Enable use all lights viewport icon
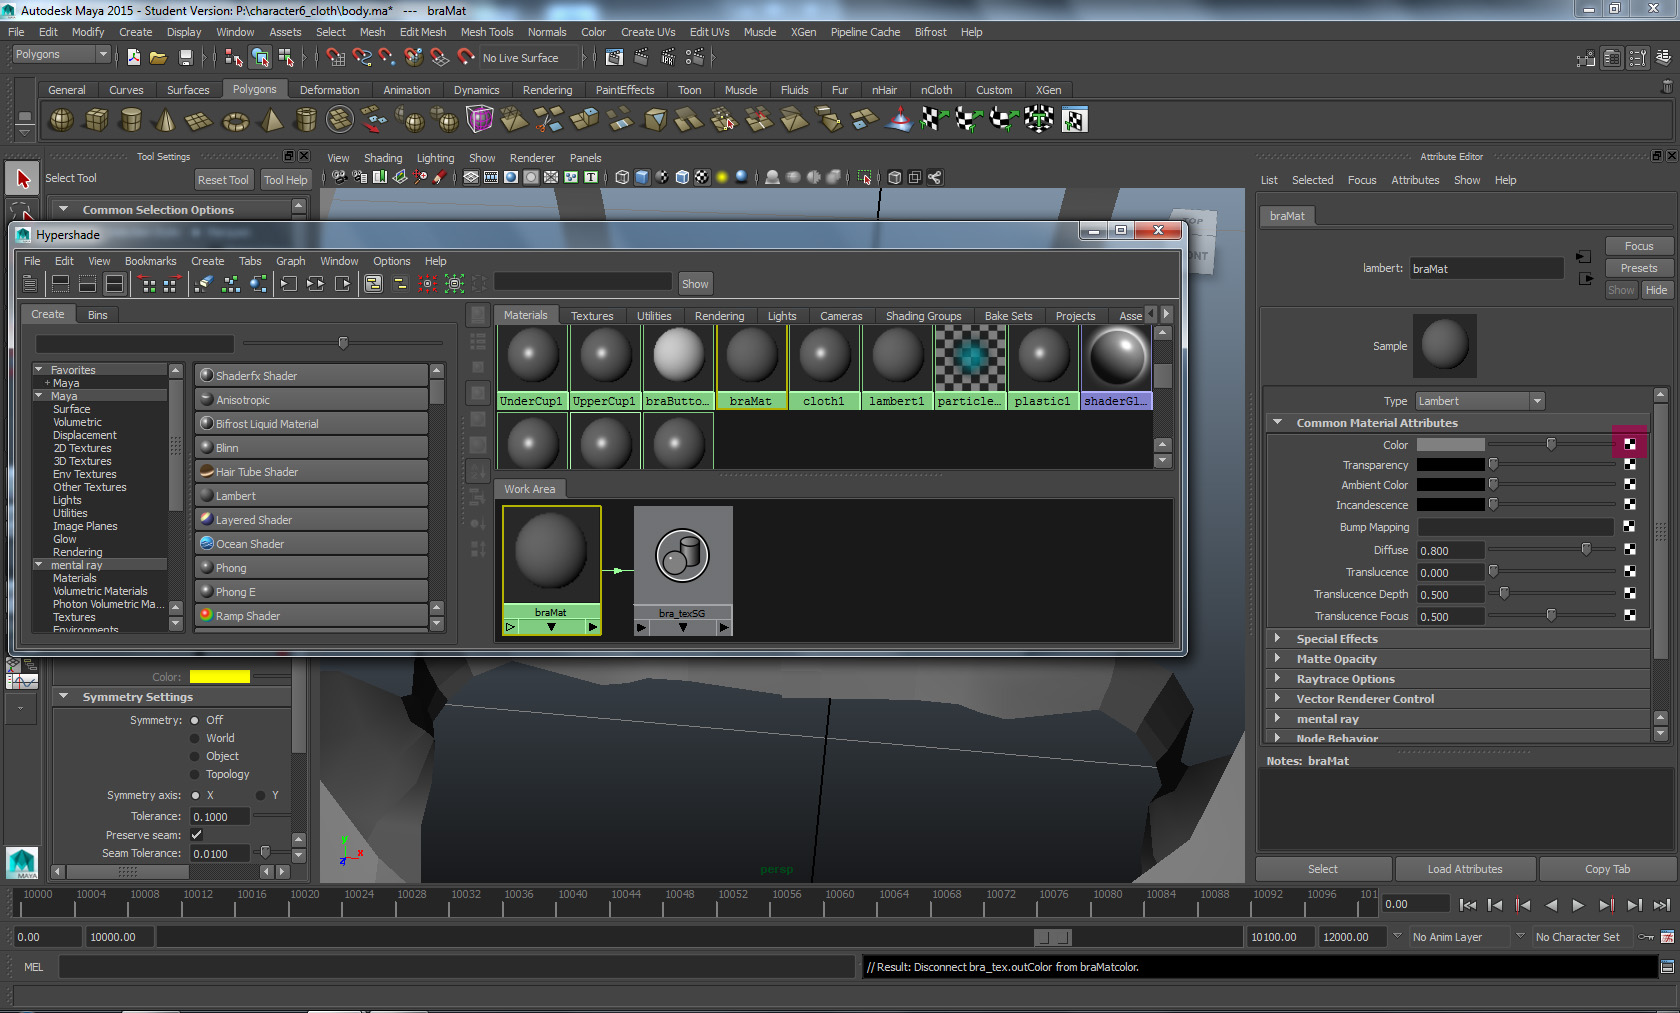1680x1013 pixels. pyautogui.click(x=722, y=177)
